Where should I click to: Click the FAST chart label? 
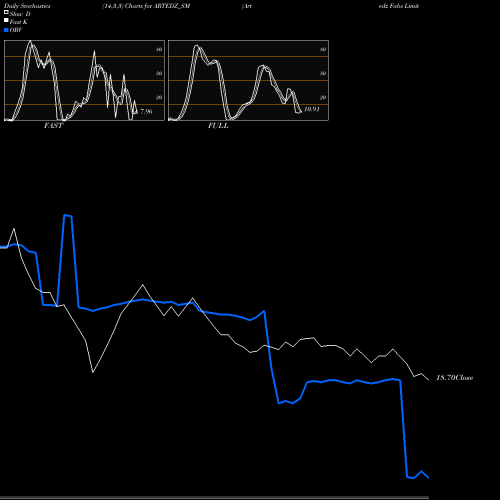point(53,126)
